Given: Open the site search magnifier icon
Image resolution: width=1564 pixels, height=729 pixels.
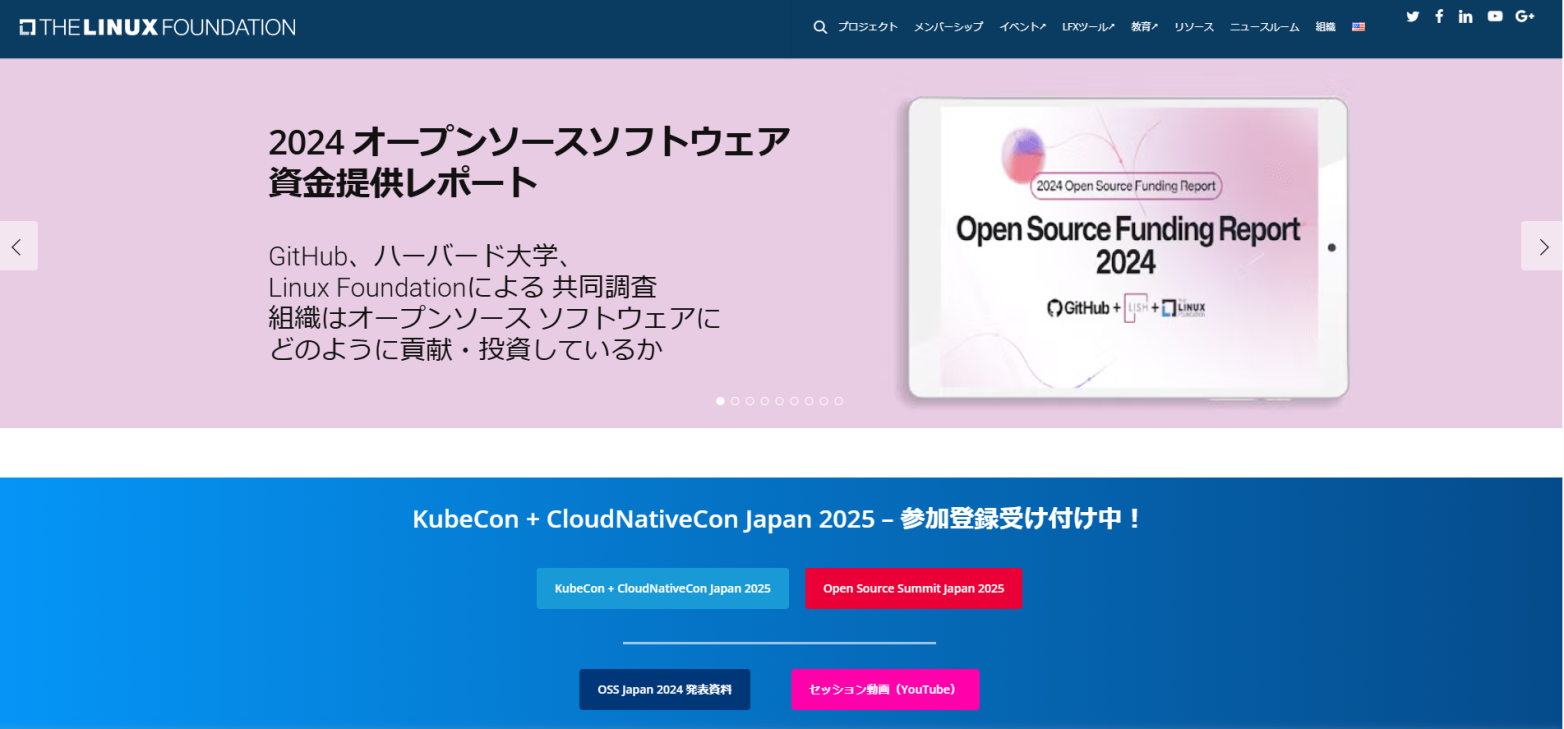Looking at the screenshot, I should click(x=820, y=26).
